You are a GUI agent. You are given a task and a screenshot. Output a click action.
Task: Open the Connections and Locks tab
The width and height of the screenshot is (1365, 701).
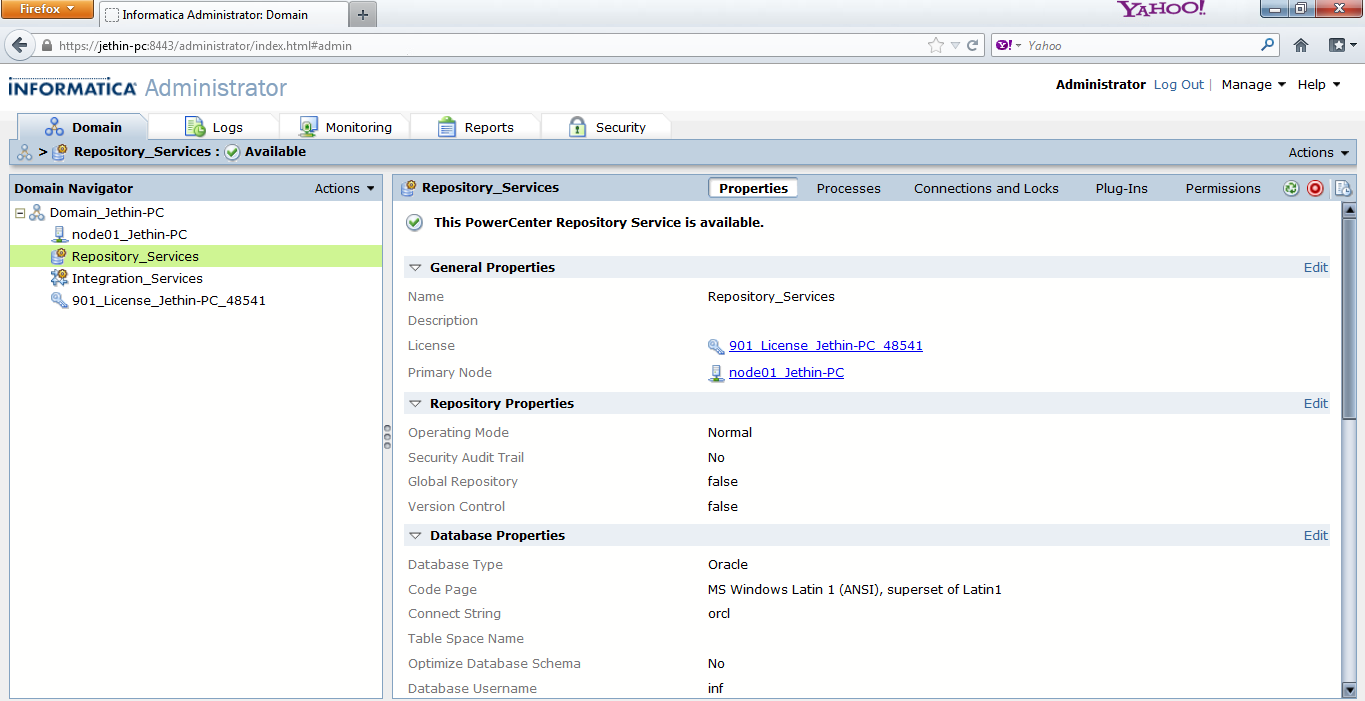[985, 188]
